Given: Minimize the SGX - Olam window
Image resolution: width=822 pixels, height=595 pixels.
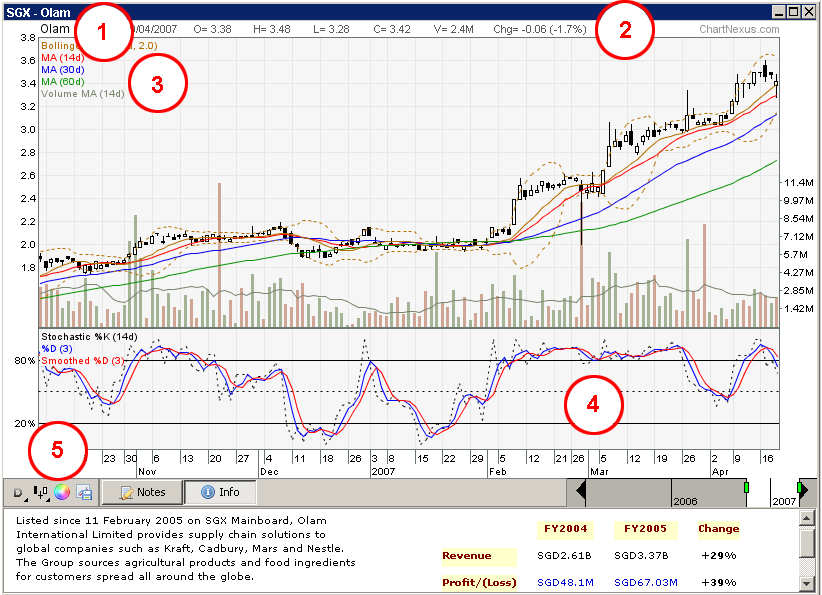Looking at the screenshot, I should [779, 12].
